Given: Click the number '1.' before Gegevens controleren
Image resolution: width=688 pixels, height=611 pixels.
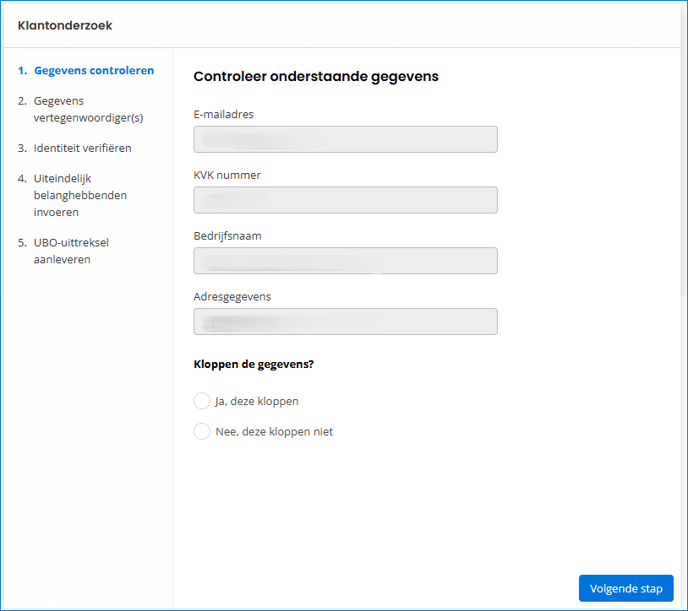Looking at the screenshot, I should [23, 71].
